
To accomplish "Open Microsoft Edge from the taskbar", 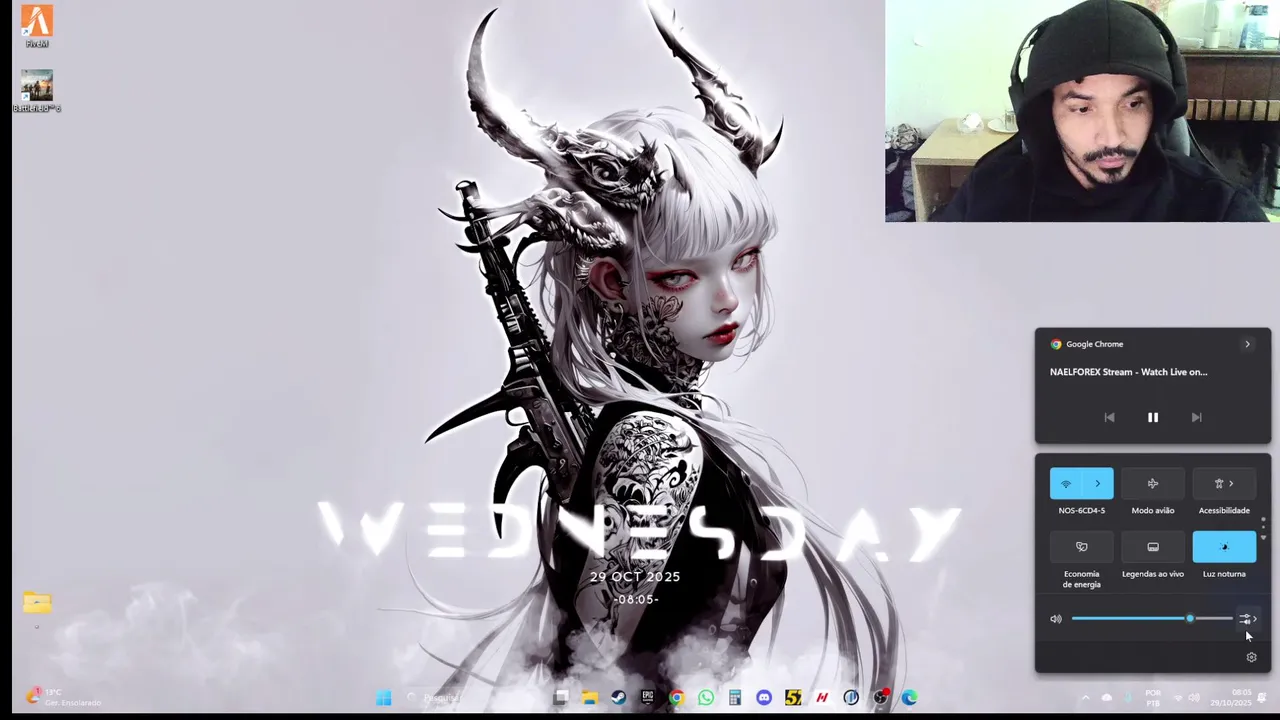I will 909,698.
